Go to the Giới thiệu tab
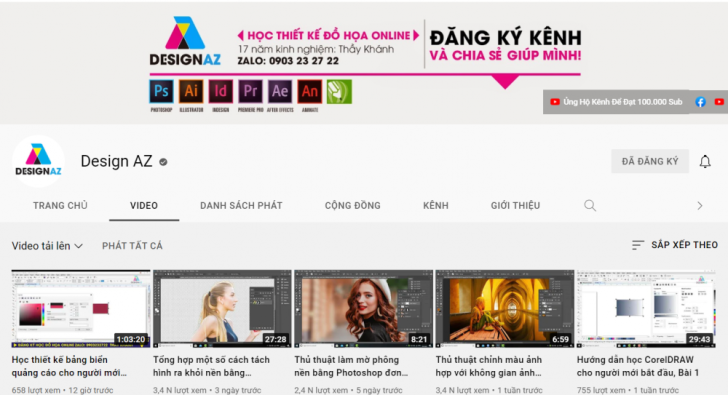Viewport: 728px width, 395px height. point(515,205)
